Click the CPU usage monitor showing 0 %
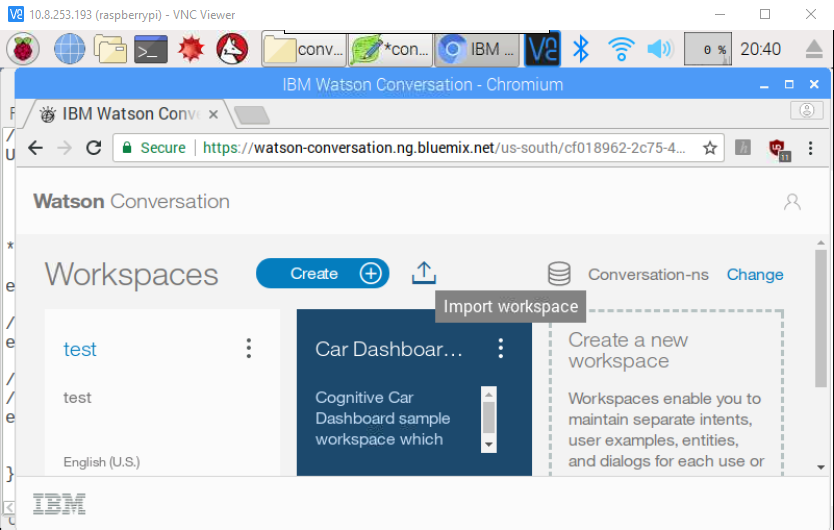Viewport: 834px width, 530px height. (x=707, y=49)
